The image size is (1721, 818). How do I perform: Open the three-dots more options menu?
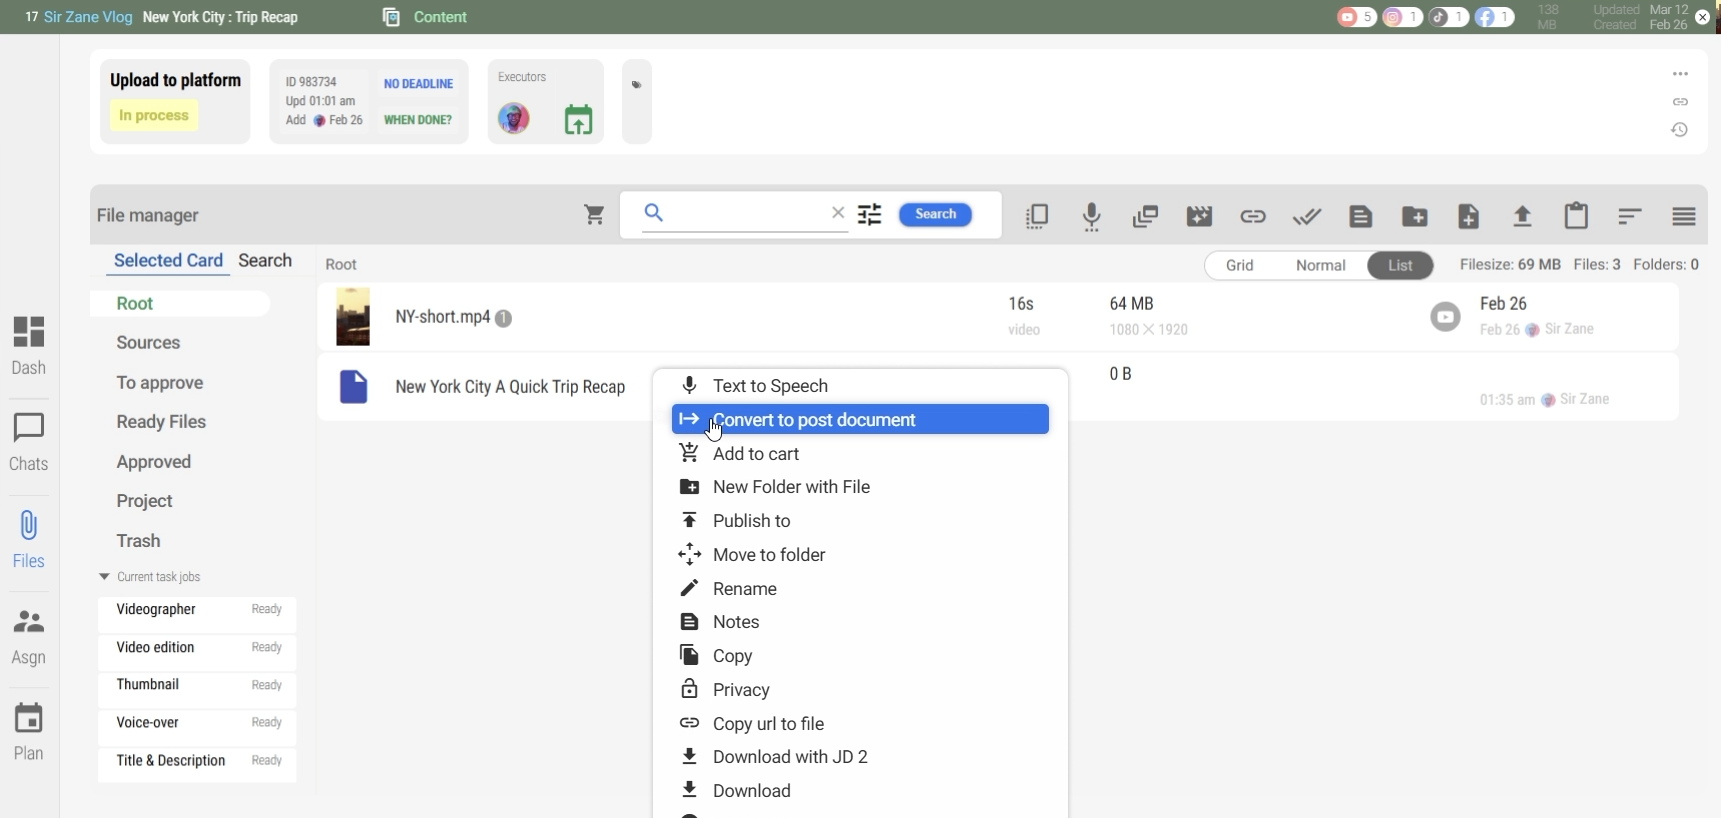pyautogui.click(x=1681, y=74)
